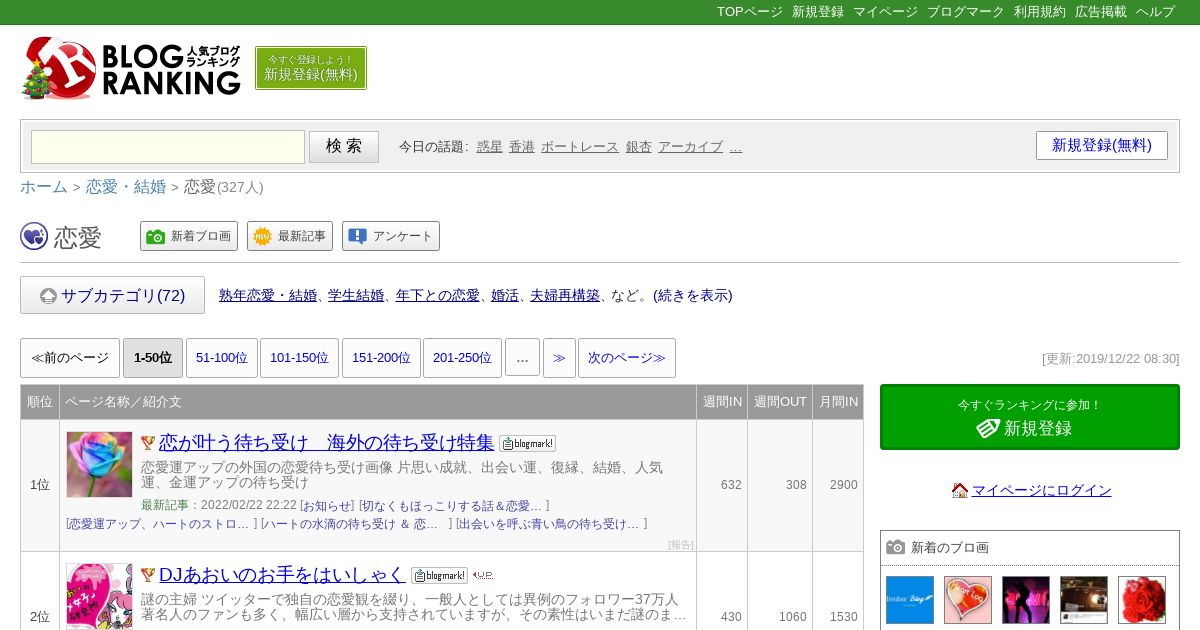Click the [お知らせ] article link

tap(327, 506)
